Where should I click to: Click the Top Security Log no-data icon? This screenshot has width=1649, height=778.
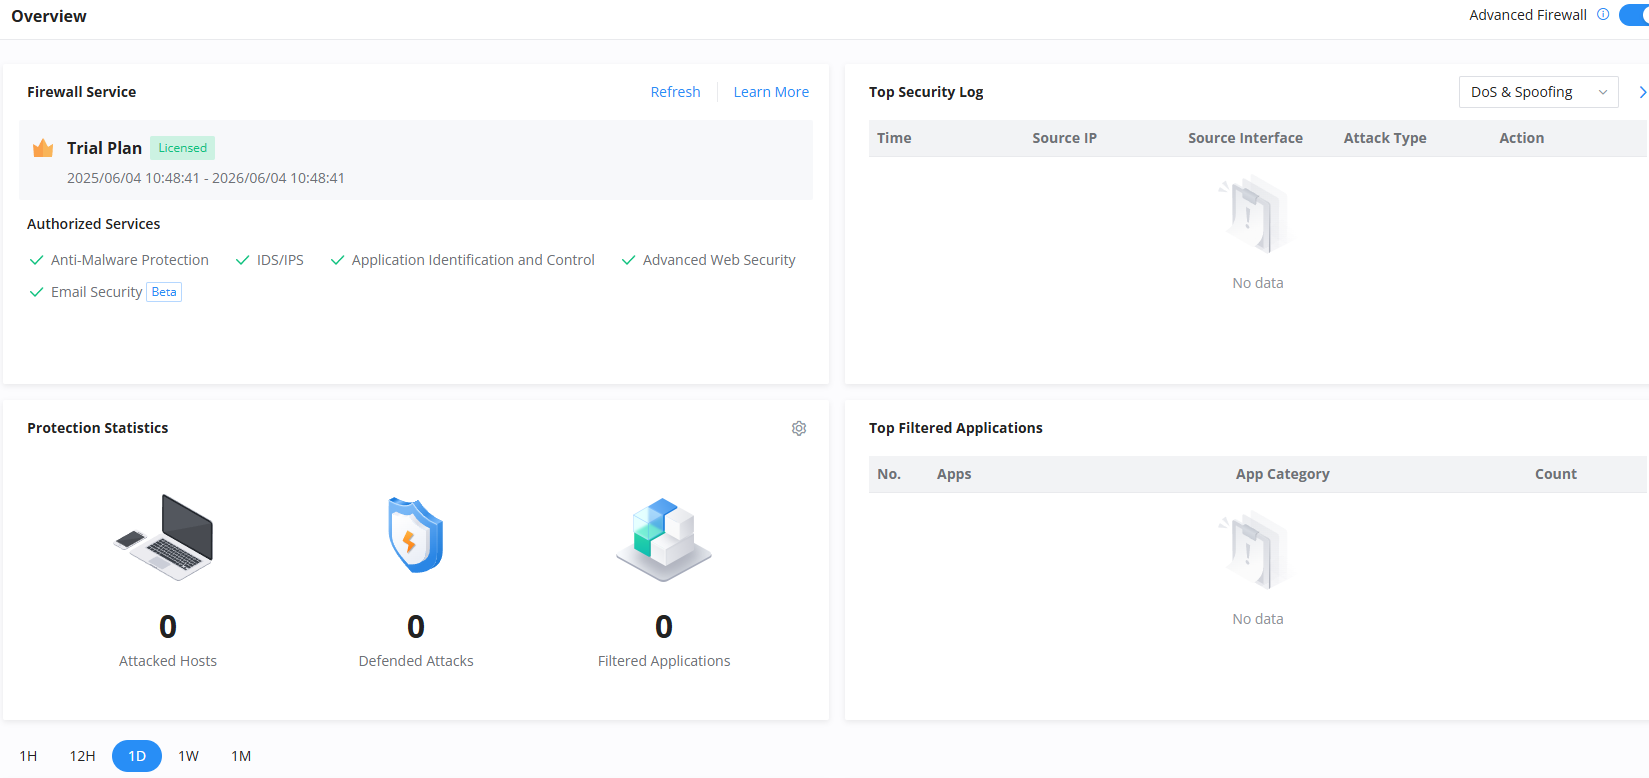click(x=1255, y=215)
